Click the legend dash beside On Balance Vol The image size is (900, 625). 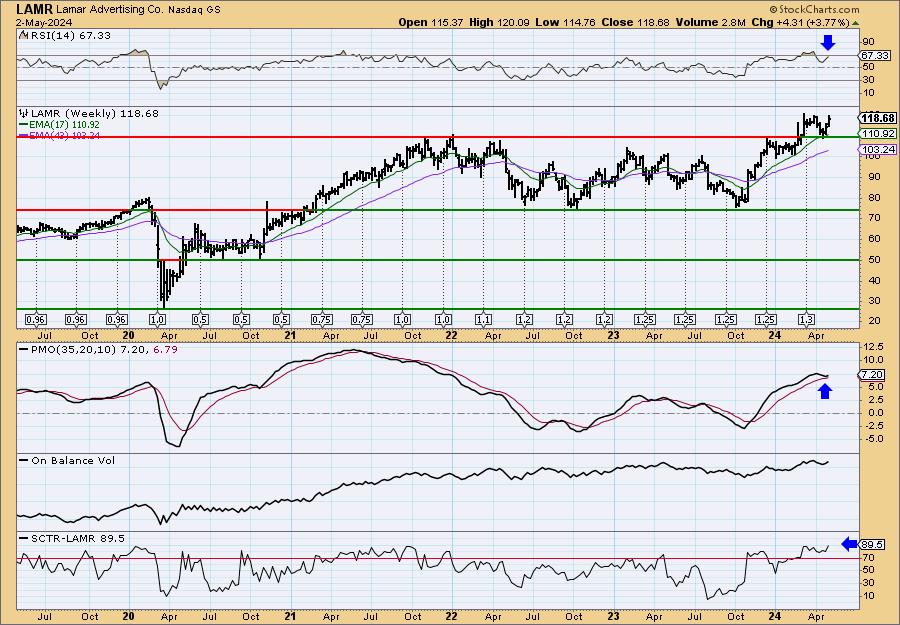point(24,460)
